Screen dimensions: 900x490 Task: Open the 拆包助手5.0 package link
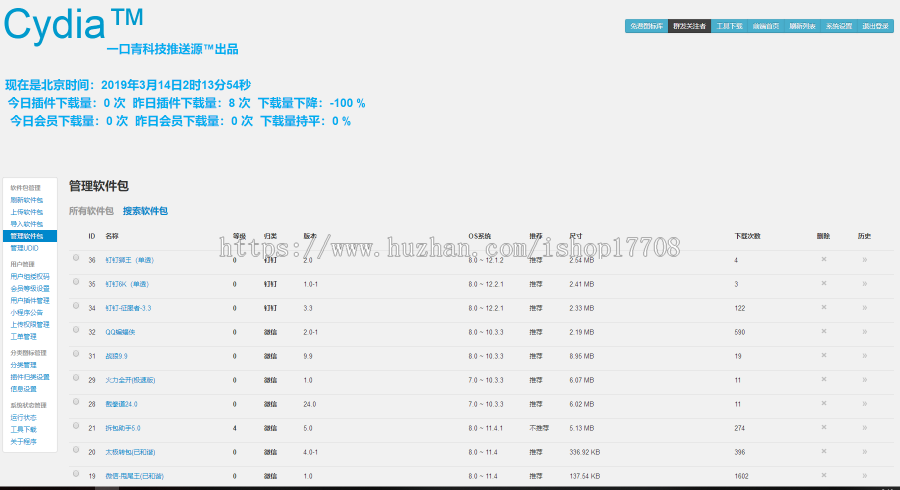coord(122,428)
